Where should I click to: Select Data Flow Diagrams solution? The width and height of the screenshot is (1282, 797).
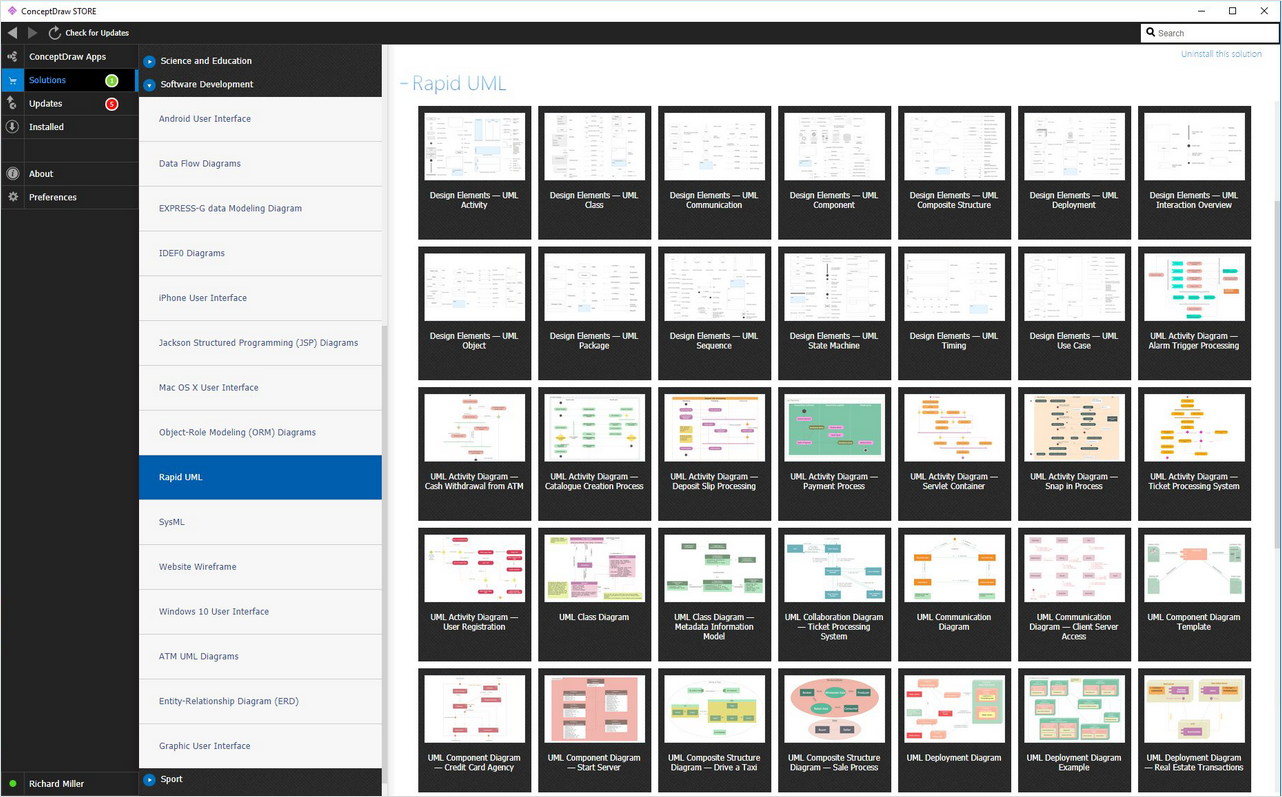260,164
